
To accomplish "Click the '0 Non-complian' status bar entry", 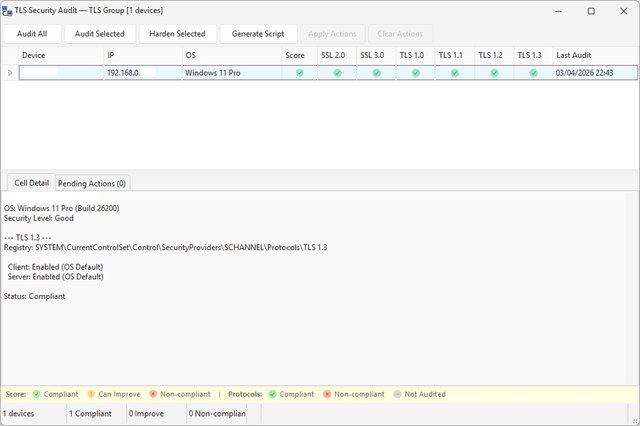I will [x=217, y=413].
